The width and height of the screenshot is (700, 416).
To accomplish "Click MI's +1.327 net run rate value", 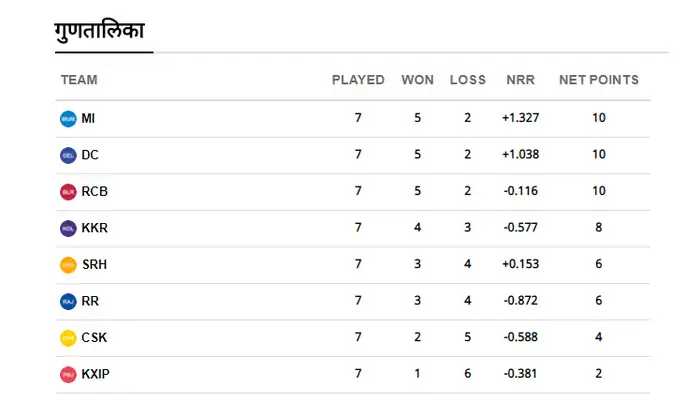I will point(520,119).
